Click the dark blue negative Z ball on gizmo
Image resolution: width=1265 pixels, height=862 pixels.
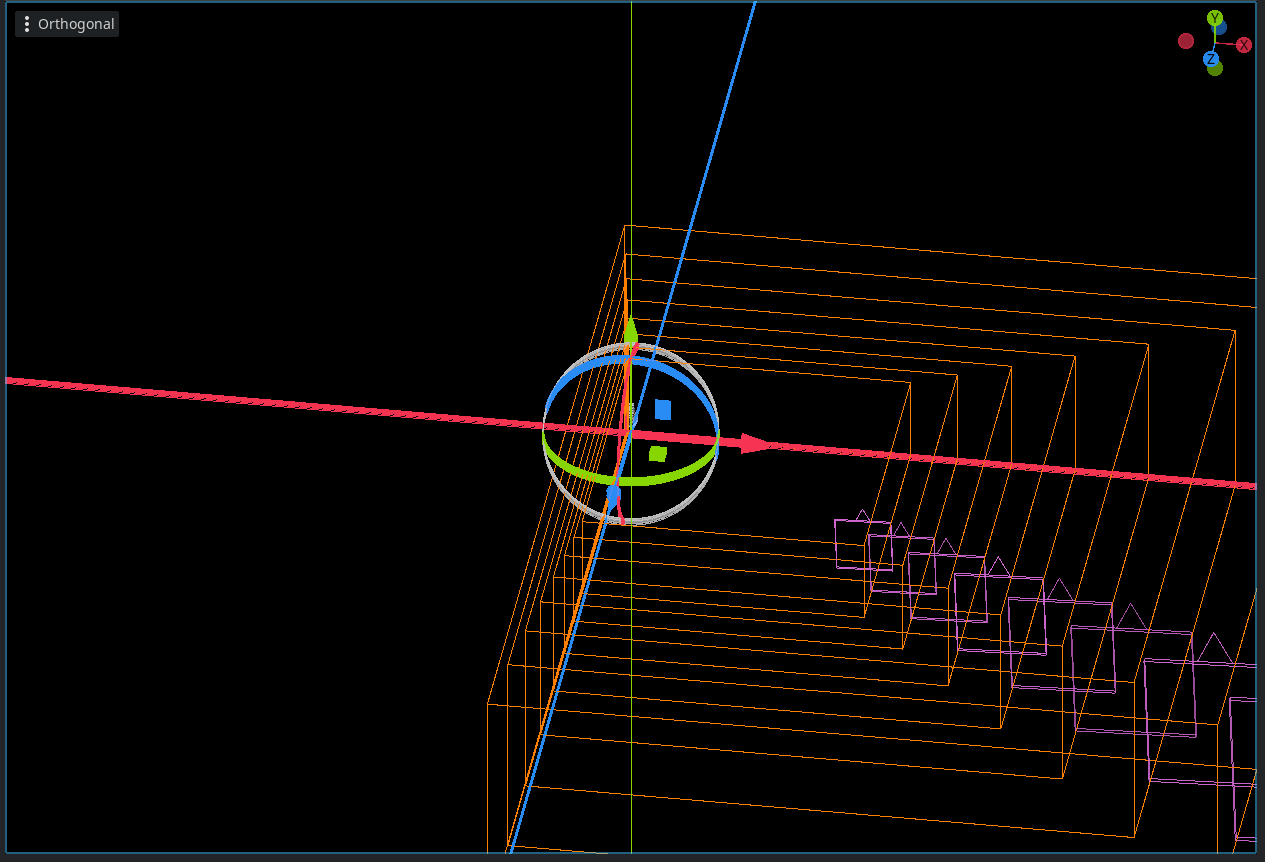pyautogui.click(x=1220, y=28)
